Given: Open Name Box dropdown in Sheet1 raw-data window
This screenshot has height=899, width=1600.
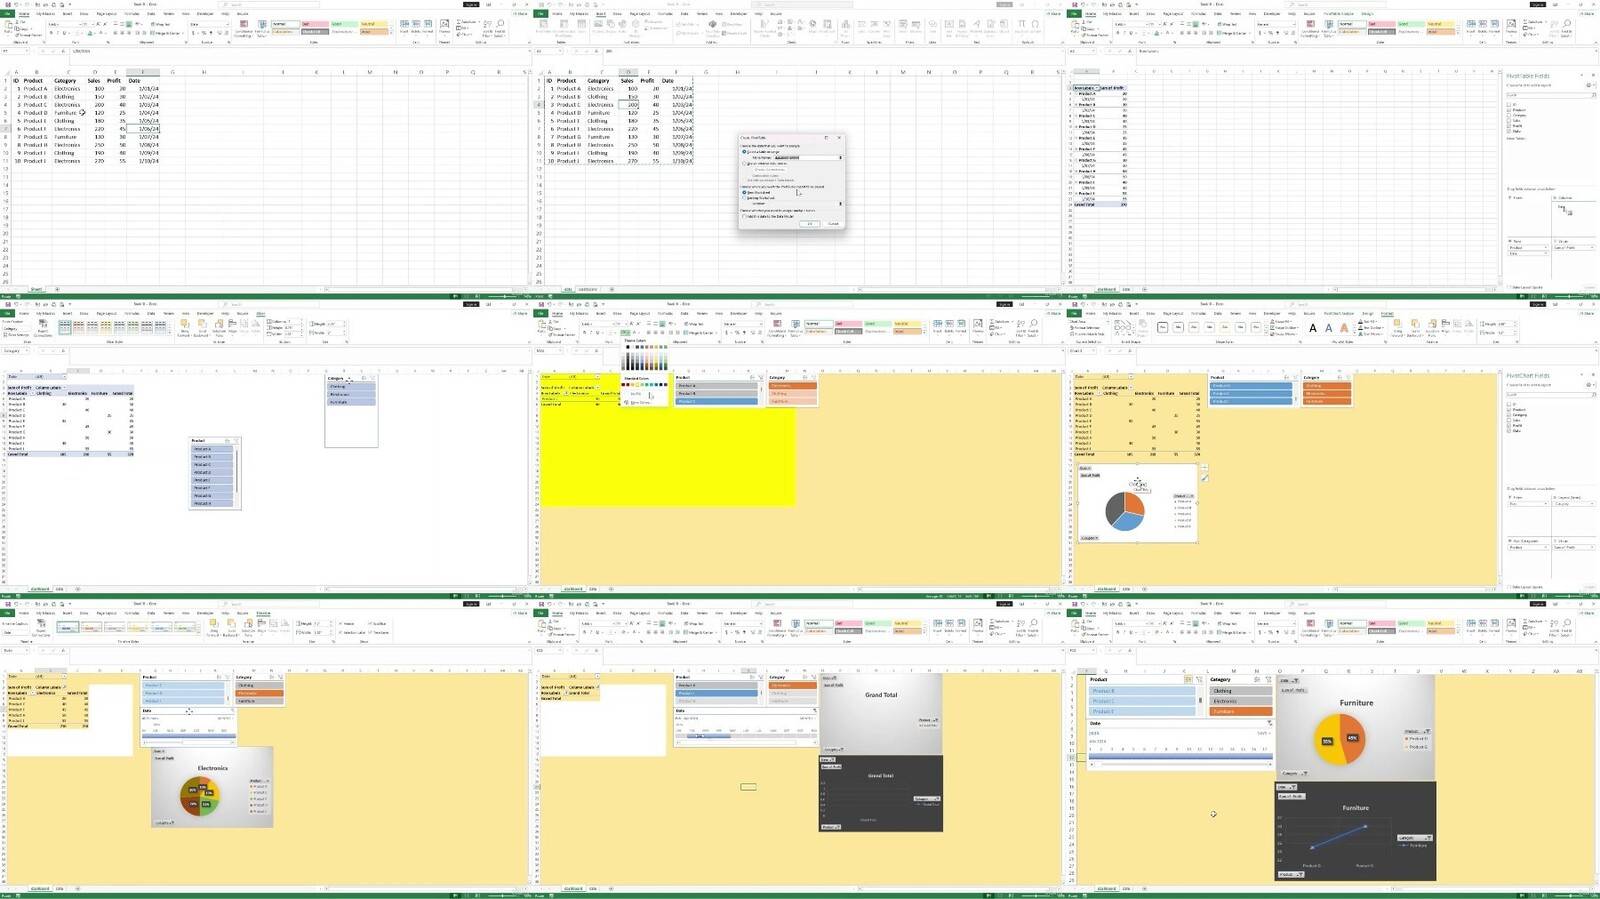Looking at the screenshot, I should (27, 51).
